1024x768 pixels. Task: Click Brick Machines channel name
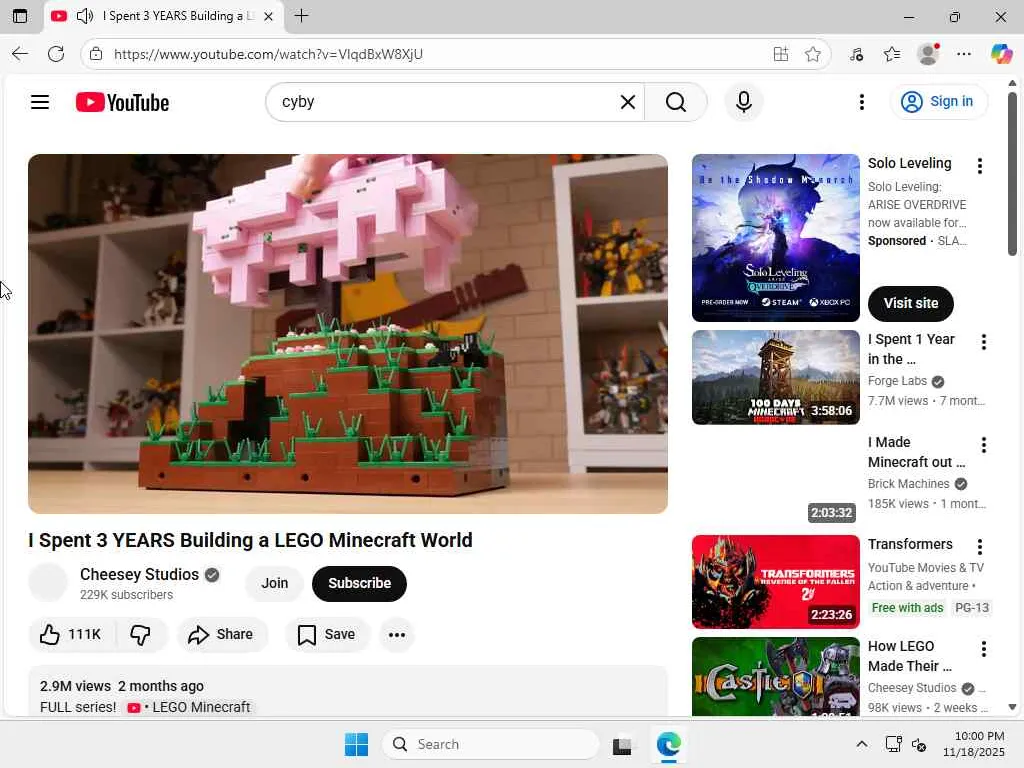click(908, 484)
